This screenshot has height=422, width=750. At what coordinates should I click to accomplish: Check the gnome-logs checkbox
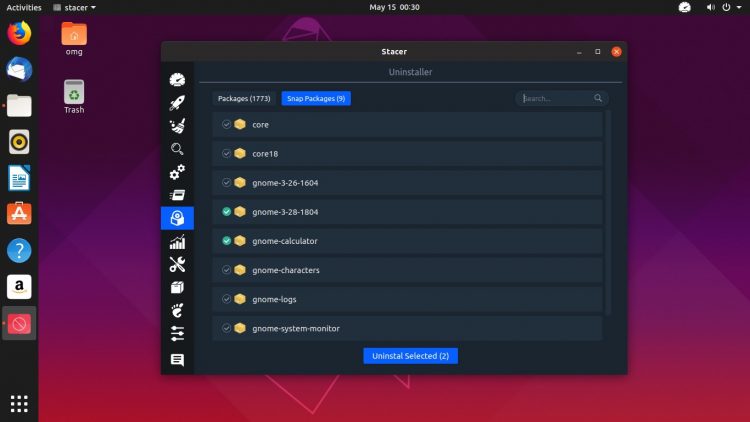coord(226,299)
